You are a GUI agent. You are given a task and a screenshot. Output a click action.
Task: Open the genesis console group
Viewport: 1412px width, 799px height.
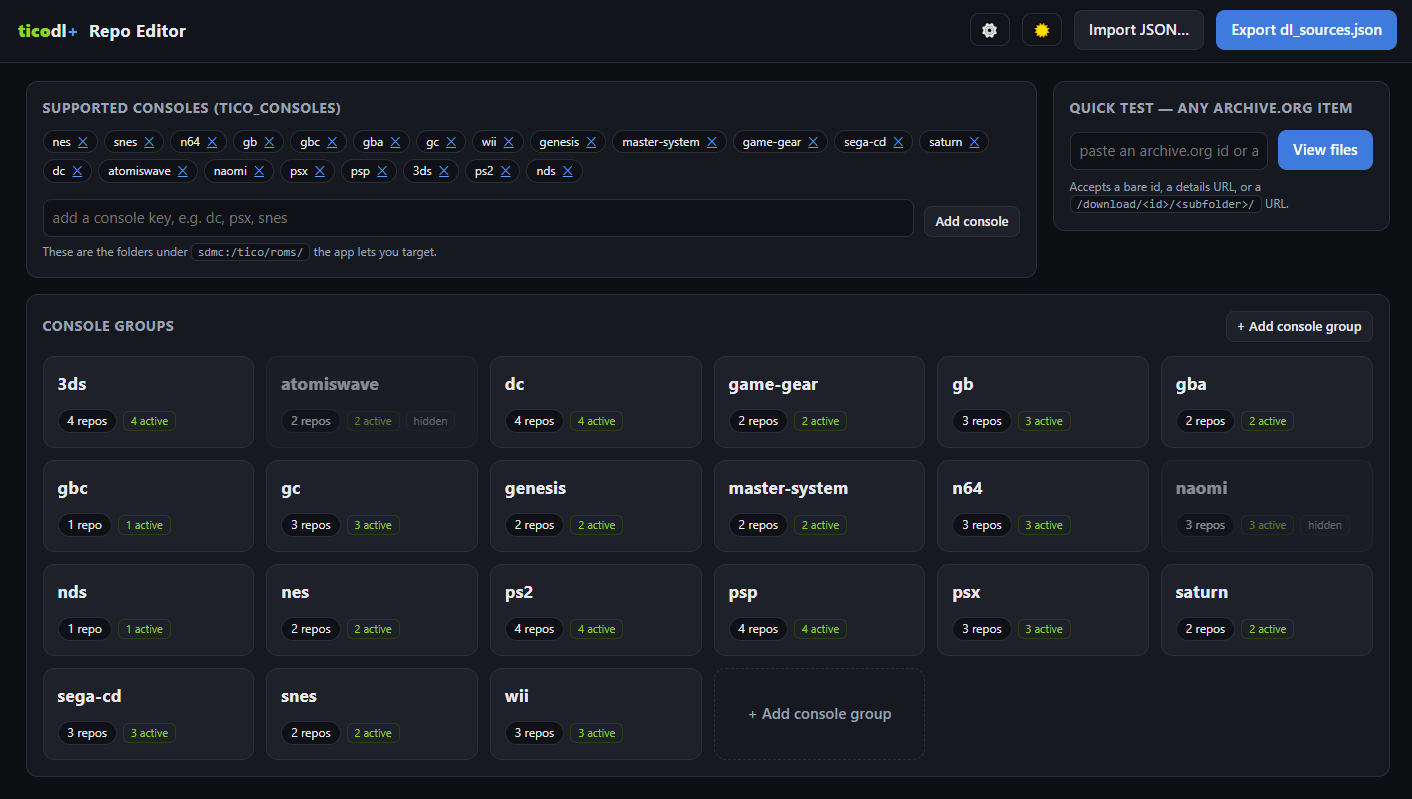pos(596,506)
